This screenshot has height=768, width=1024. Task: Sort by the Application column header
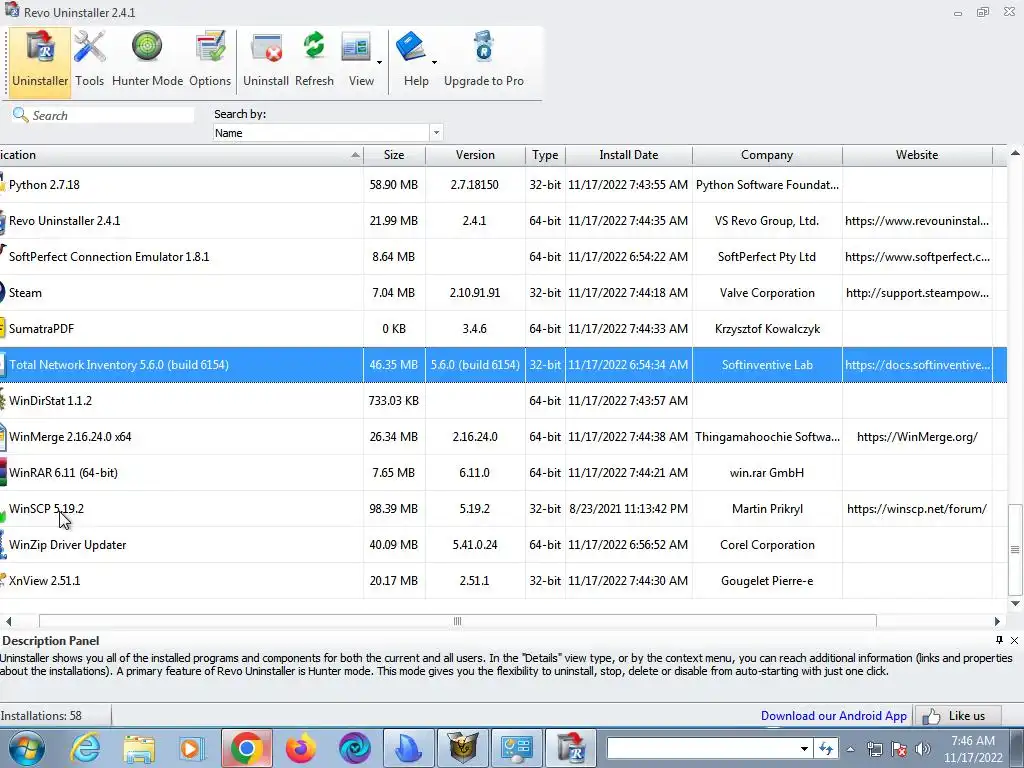pyautogui.click(x=181, y=155)
